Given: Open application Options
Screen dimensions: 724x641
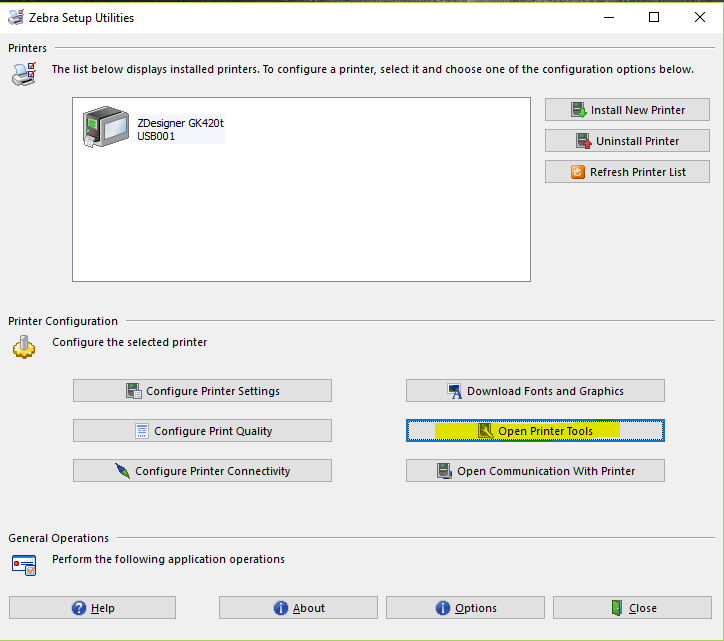Looking at the screenshot, I should click(465, 608).
